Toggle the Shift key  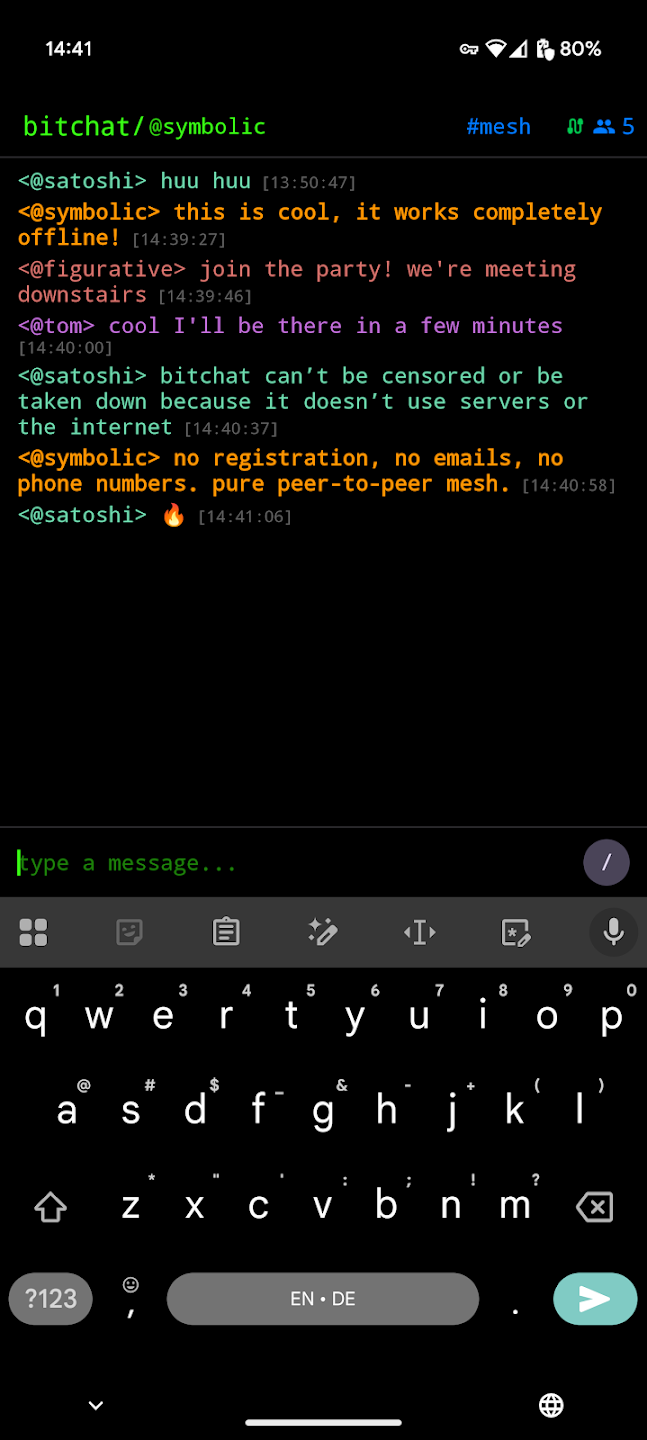click(x=50, y=1208)
